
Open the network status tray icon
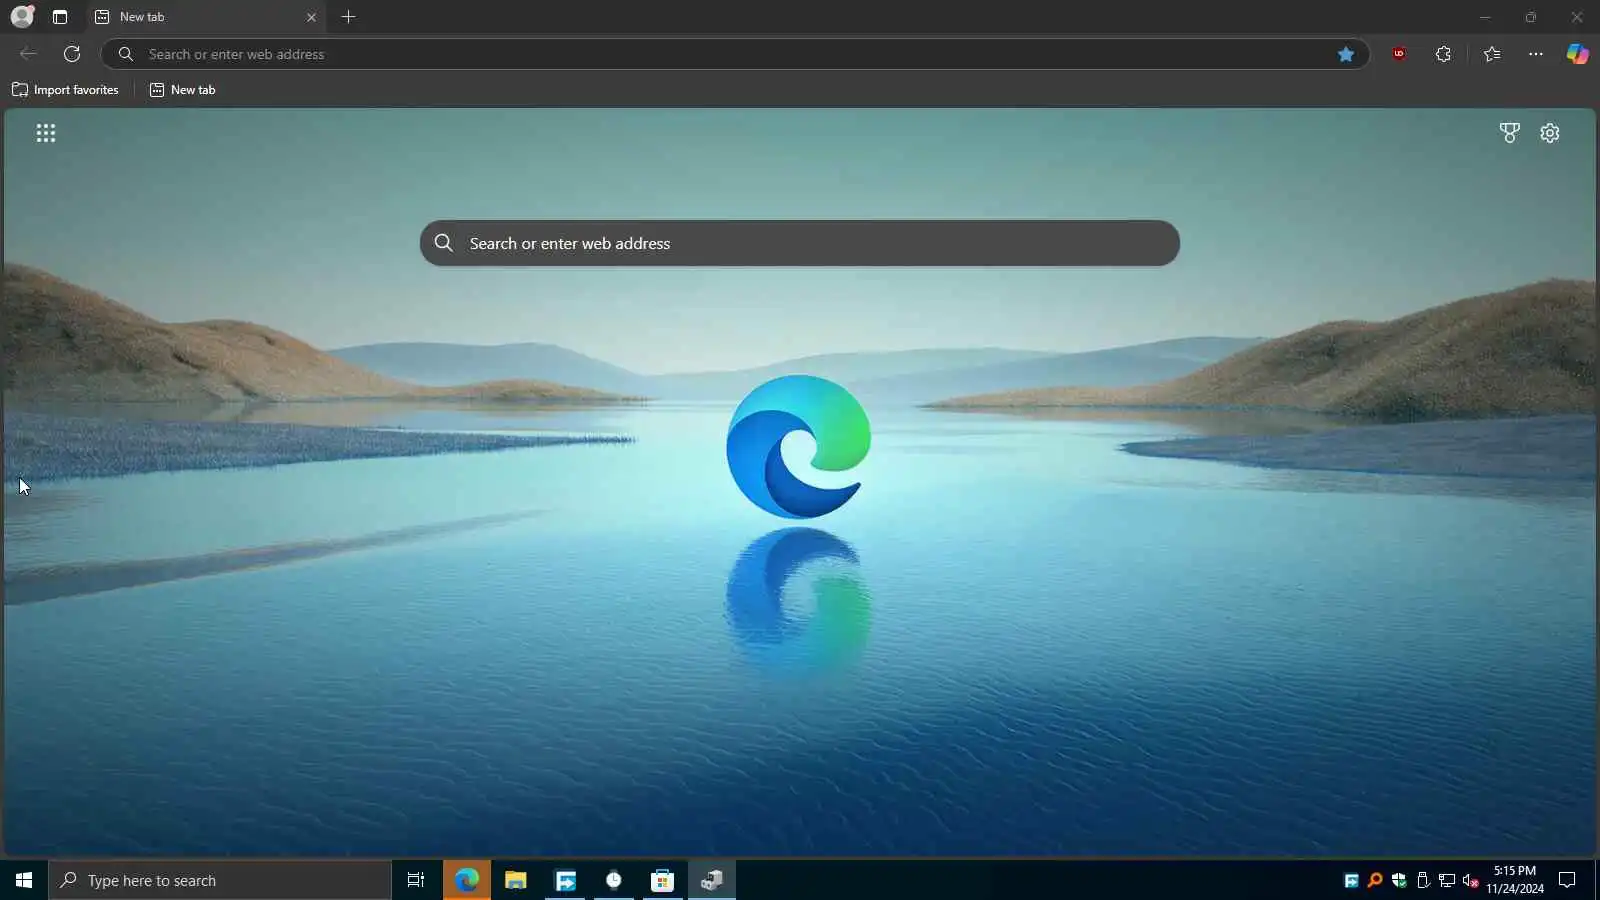tap(1447, 880)
